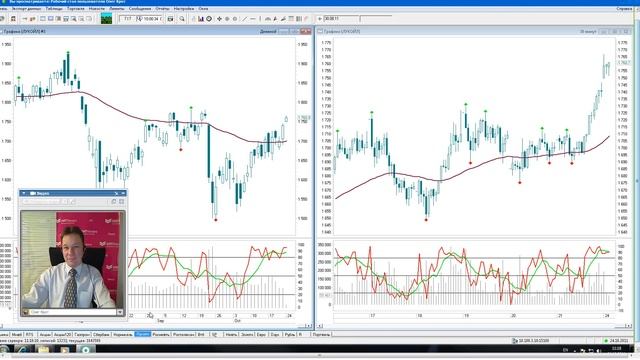Select the crosshair cursor tool

219,19
